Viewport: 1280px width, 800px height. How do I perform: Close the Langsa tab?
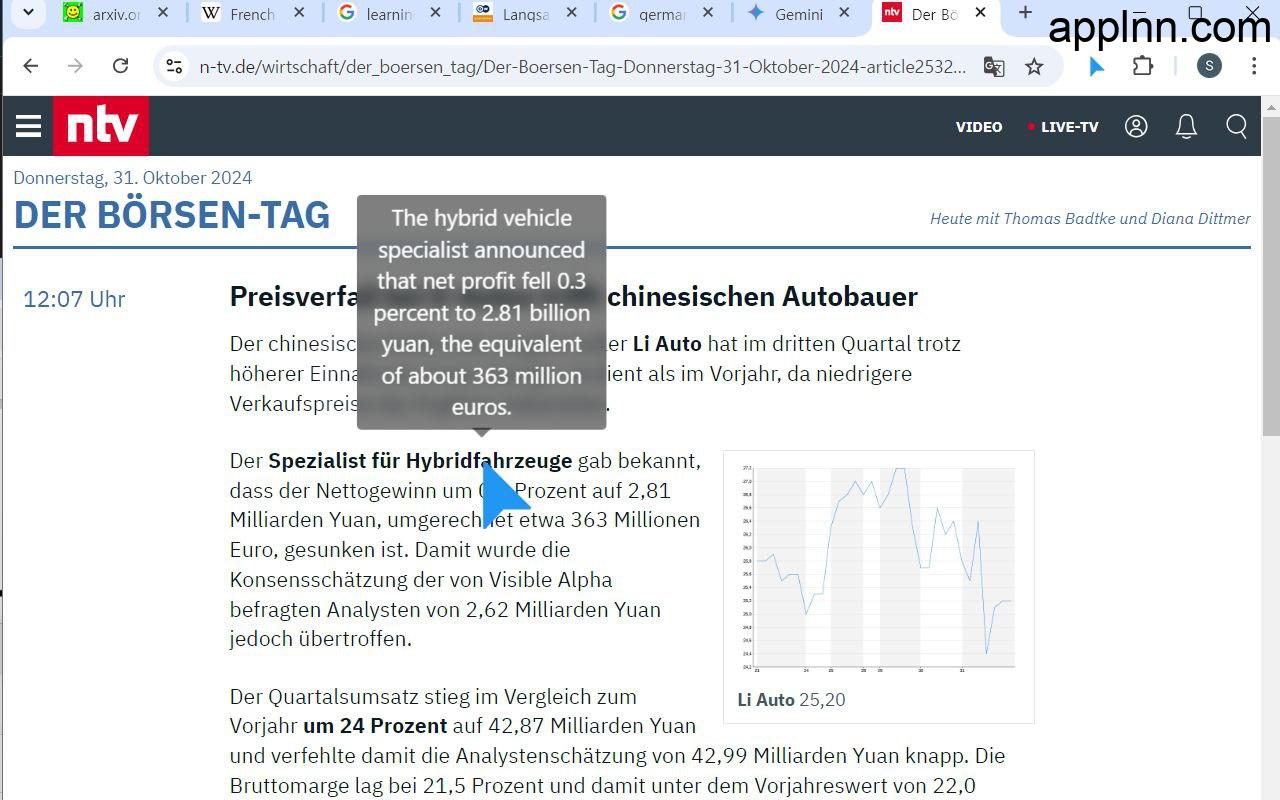571,13
